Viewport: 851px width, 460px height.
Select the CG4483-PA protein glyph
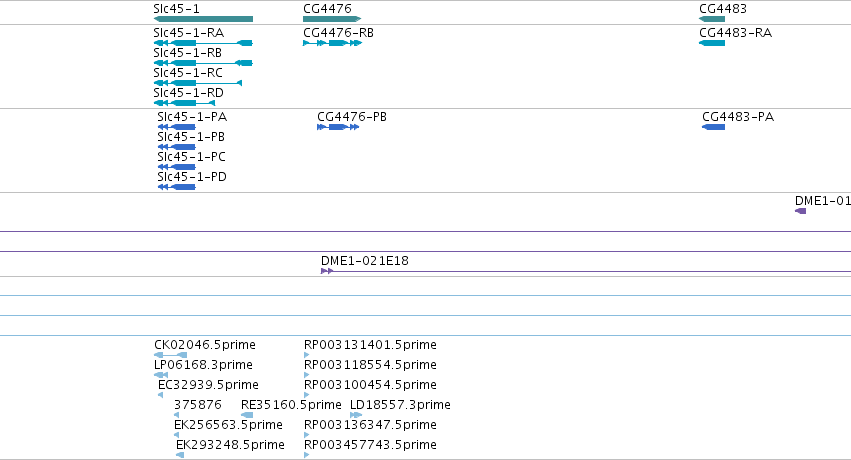pyautogui.click(x=714, y=127)
